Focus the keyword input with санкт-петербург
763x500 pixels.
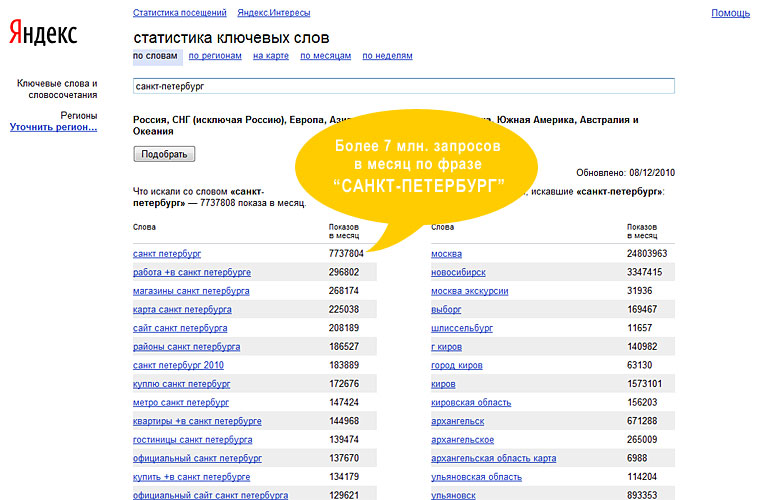pyautogui.click(x=403, y=86)
